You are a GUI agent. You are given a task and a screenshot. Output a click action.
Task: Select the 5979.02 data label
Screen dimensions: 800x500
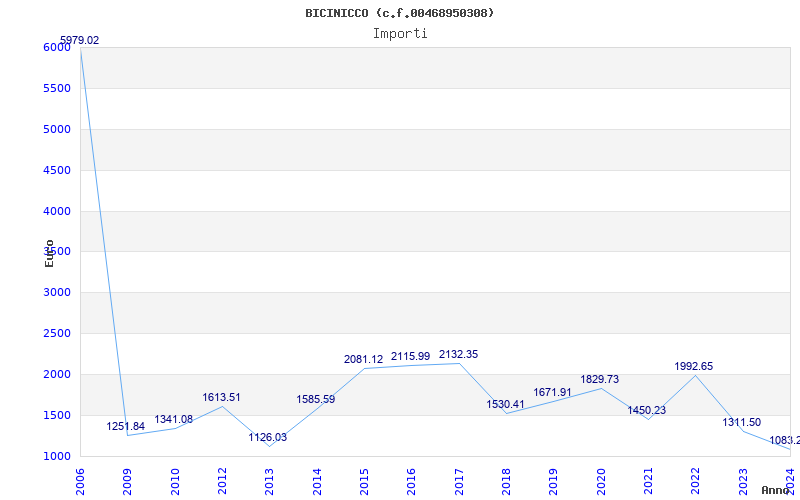click(79, 41)
